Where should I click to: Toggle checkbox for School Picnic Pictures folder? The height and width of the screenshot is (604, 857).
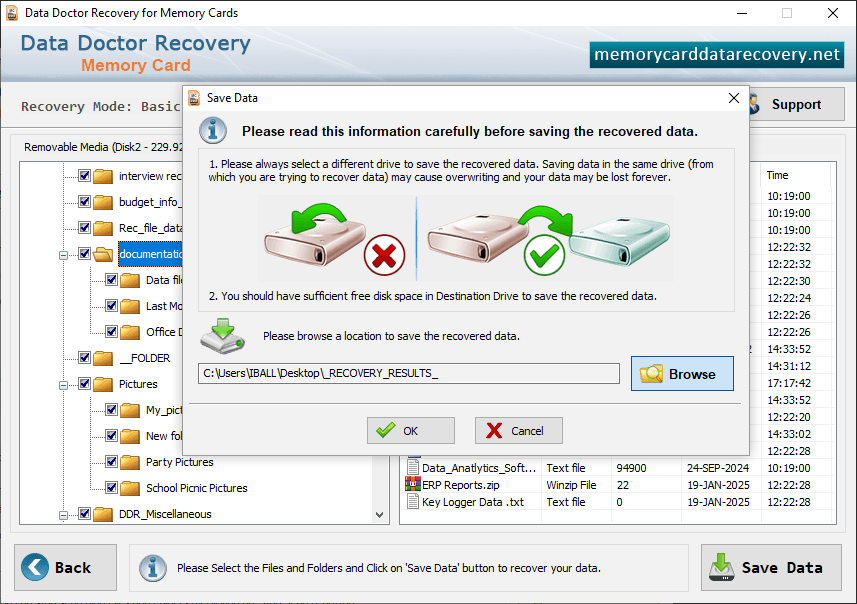[111, 488]
